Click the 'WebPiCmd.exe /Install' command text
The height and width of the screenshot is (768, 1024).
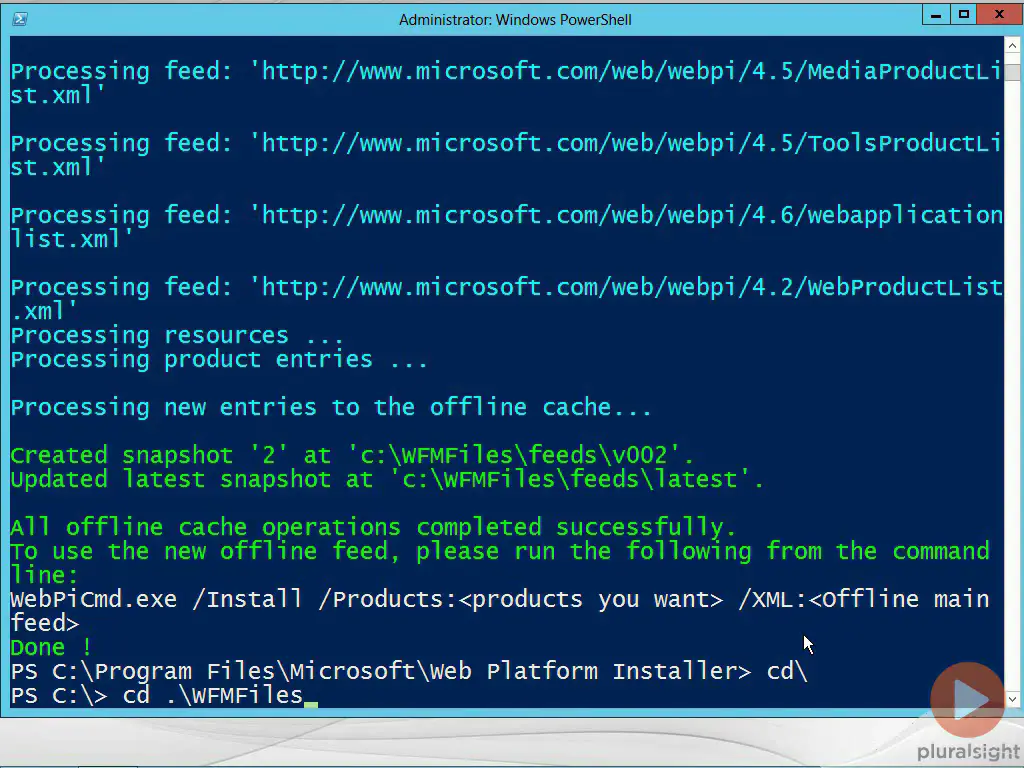(x=157, y=599)
